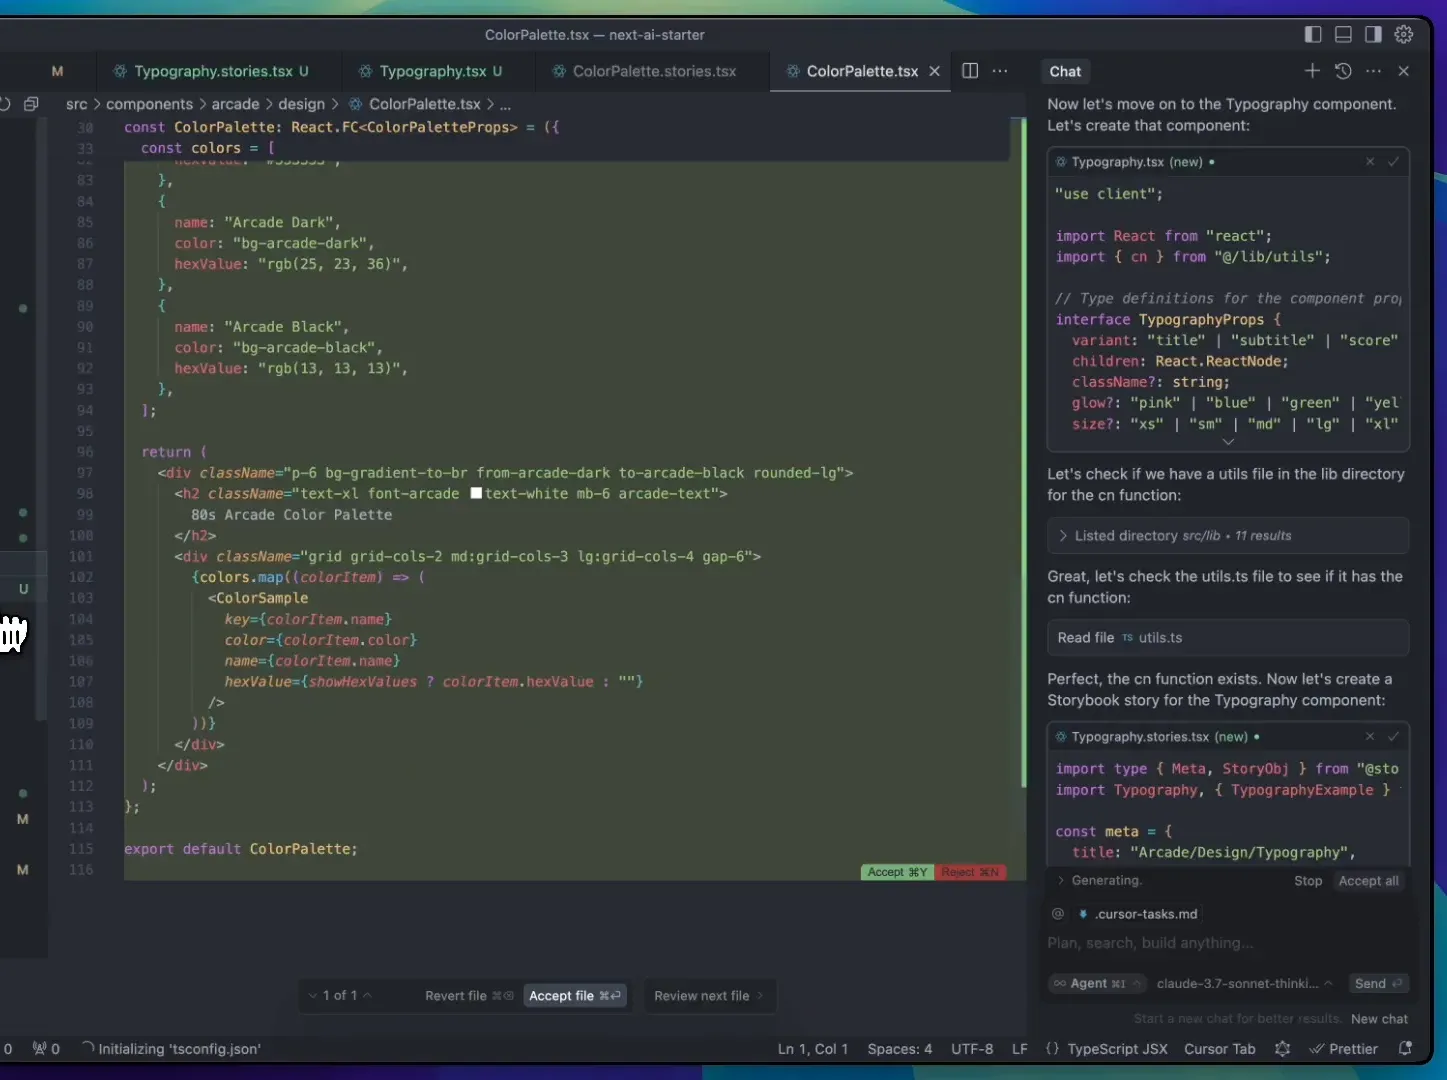Image resolution: width=1447 pixels, height=1080 pixels.
Task: Toggle the secondary sidebar layout icon
Action: (x=1373, y=34)
